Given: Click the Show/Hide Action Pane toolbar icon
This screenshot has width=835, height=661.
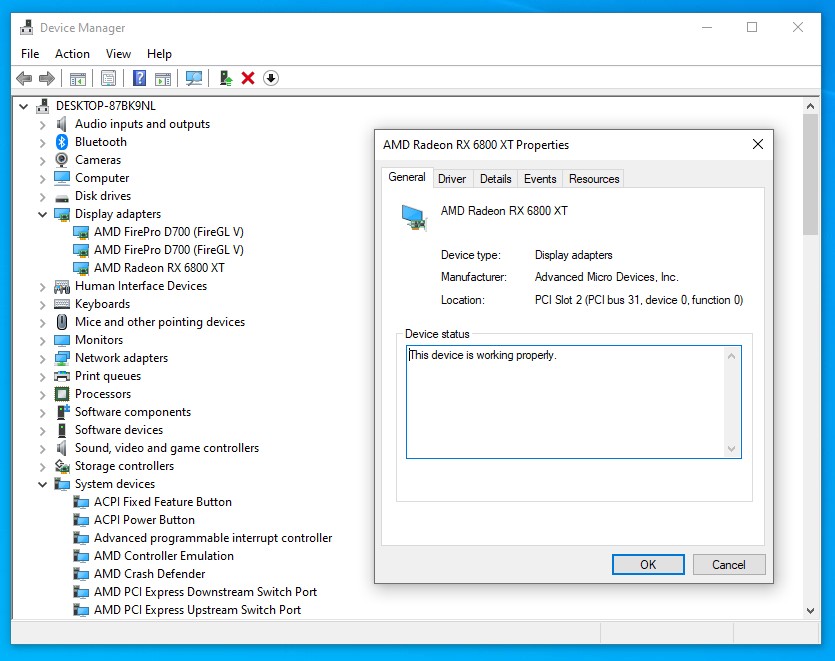Looking at the screenshot, I should 163,78.
